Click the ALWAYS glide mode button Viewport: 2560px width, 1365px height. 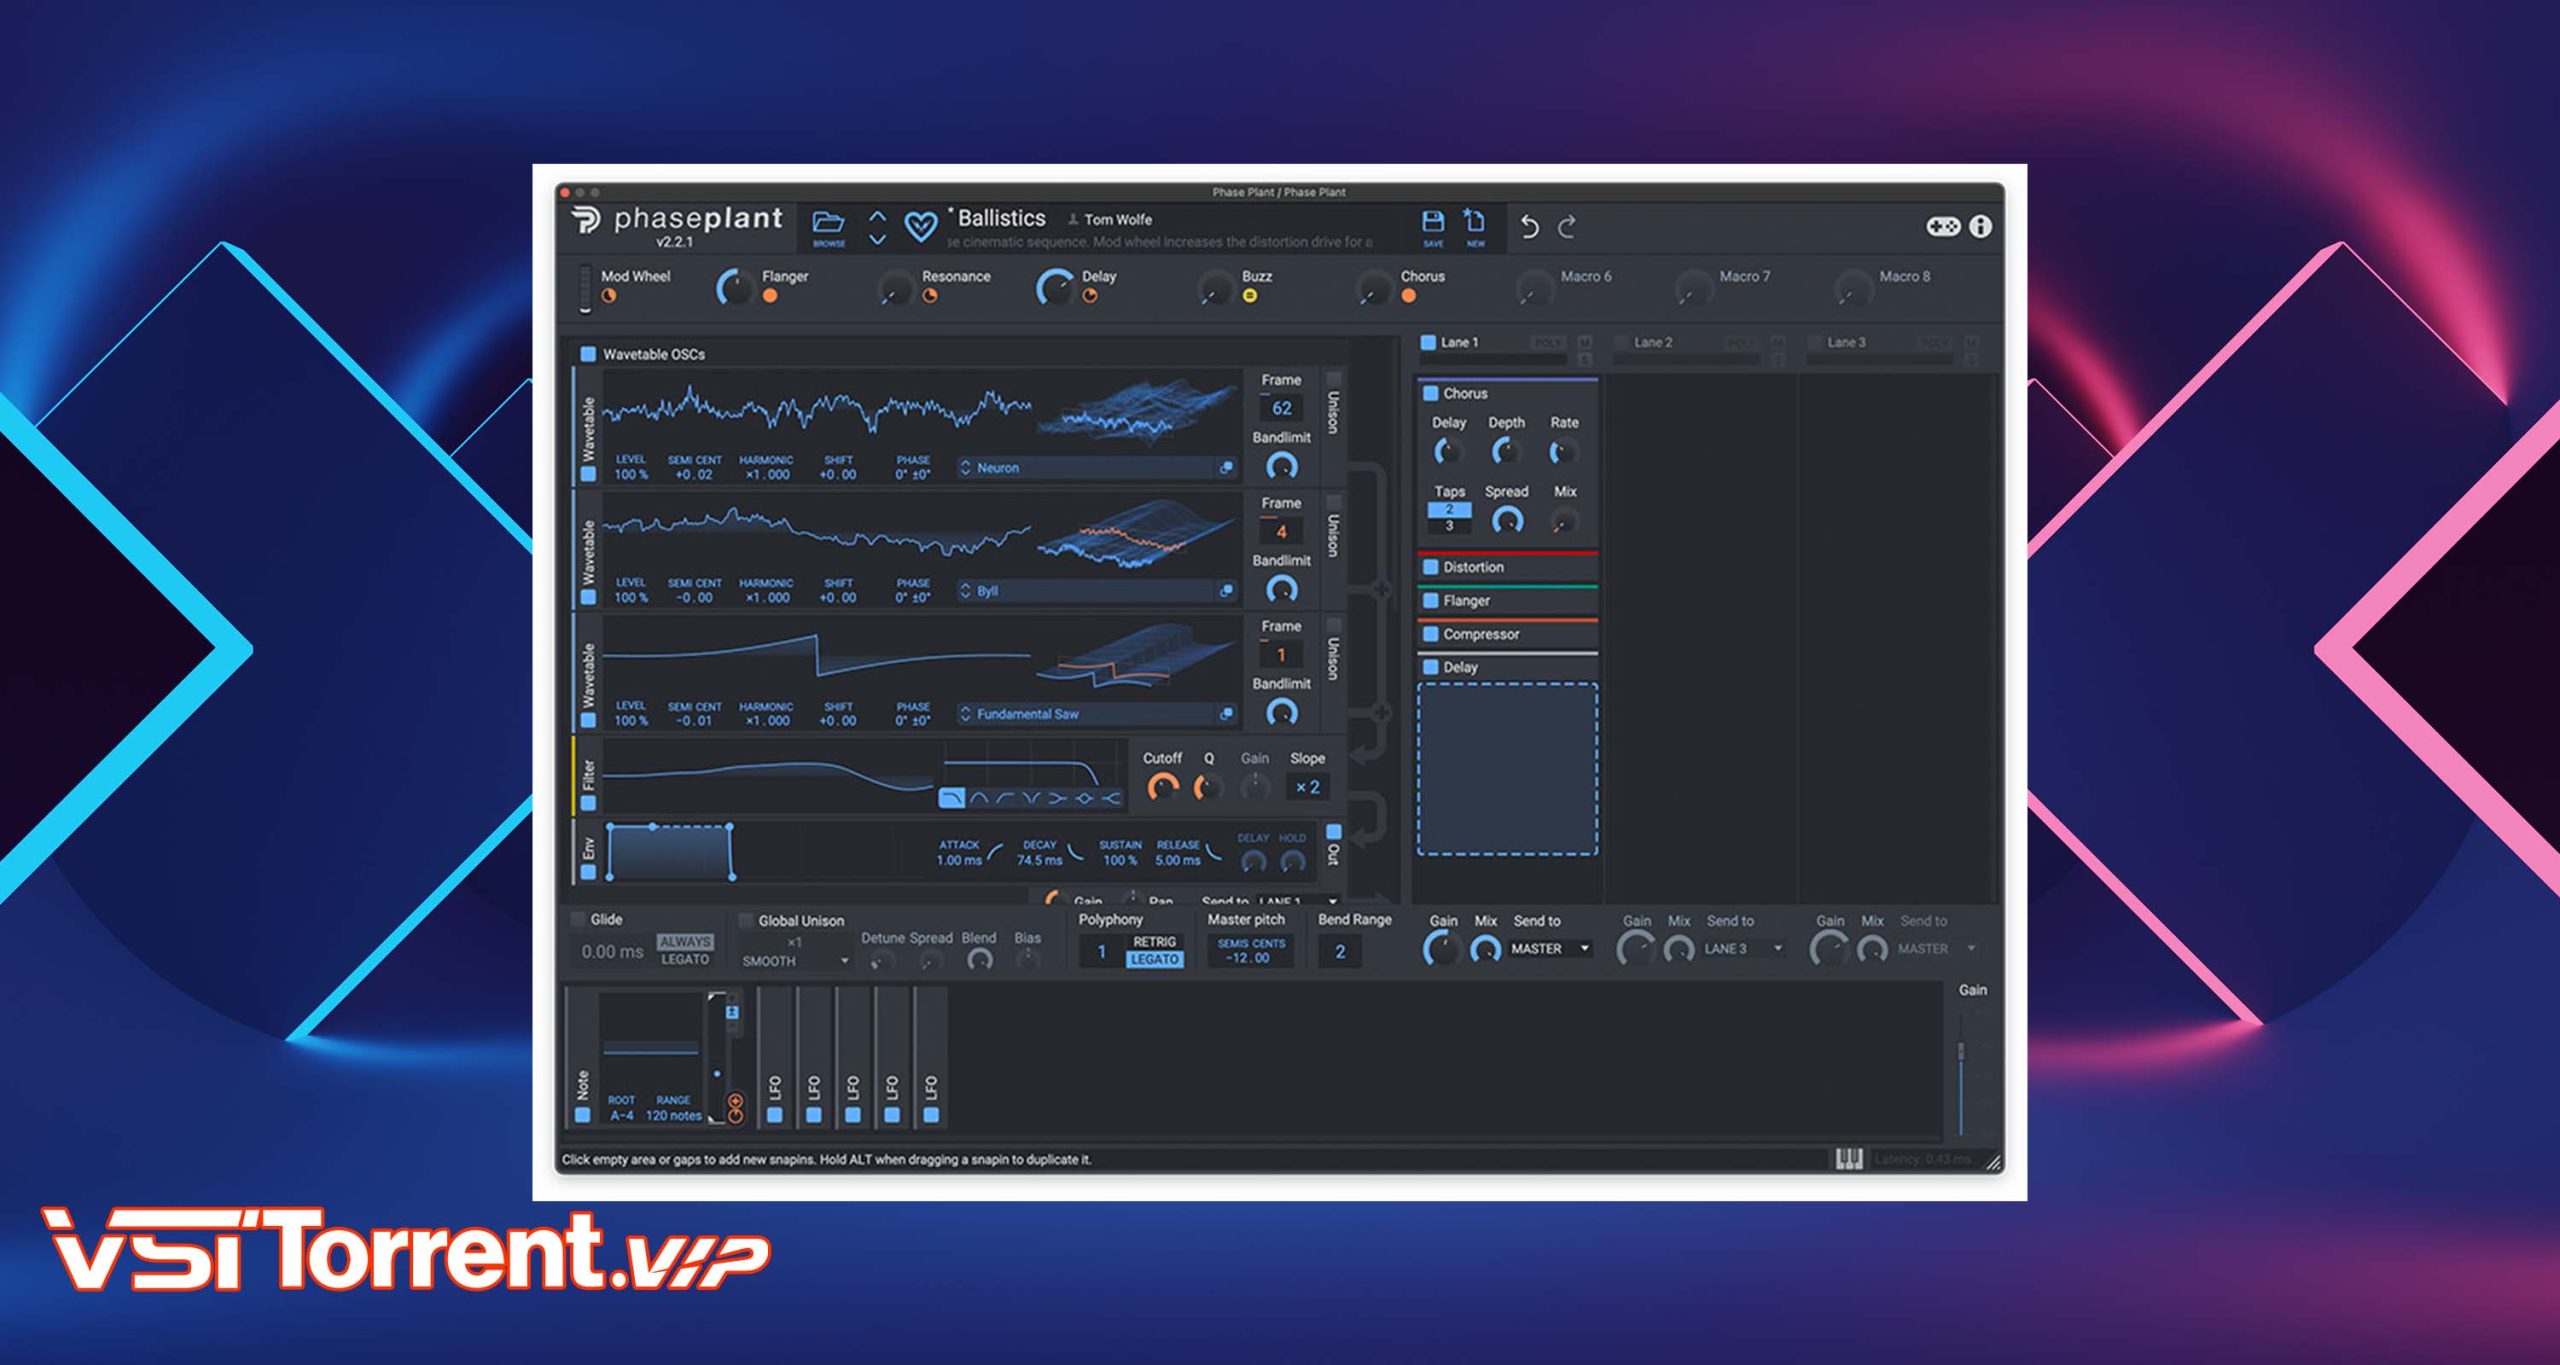[685, 942]
